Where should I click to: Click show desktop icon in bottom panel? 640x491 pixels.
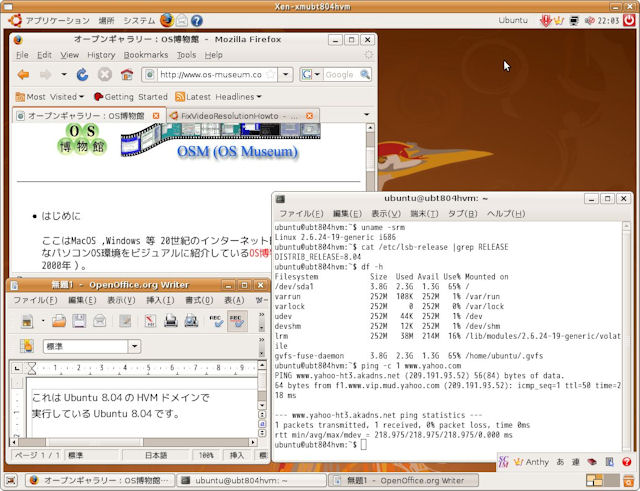11,480
